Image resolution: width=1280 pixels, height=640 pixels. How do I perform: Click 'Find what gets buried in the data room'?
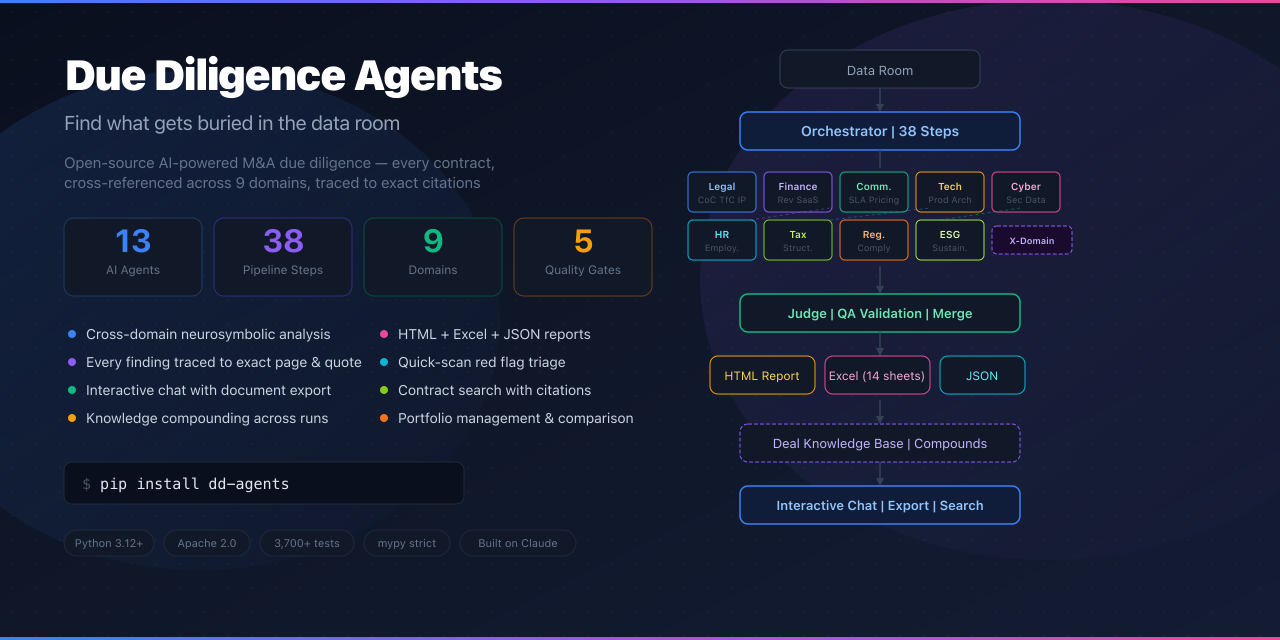(232, 124)
